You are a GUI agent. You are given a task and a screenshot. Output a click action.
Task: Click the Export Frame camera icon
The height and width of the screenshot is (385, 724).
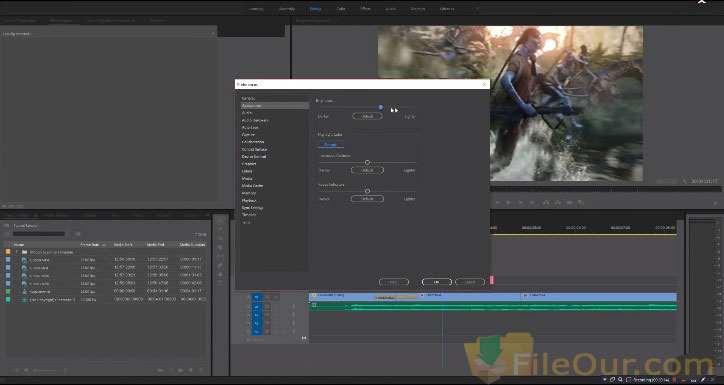point(569,203)
